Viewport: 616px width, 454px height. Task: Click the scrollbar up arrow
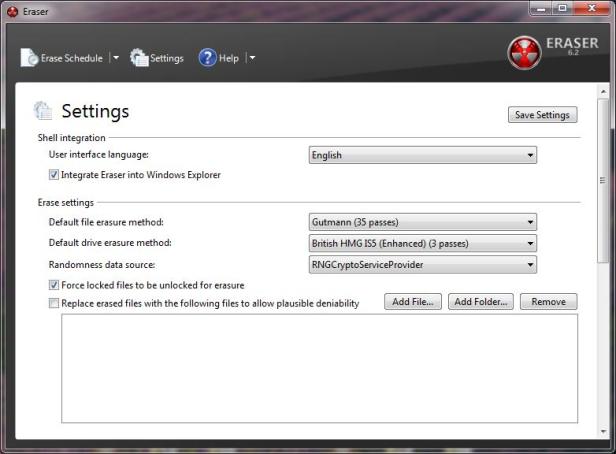pos(603,92)
